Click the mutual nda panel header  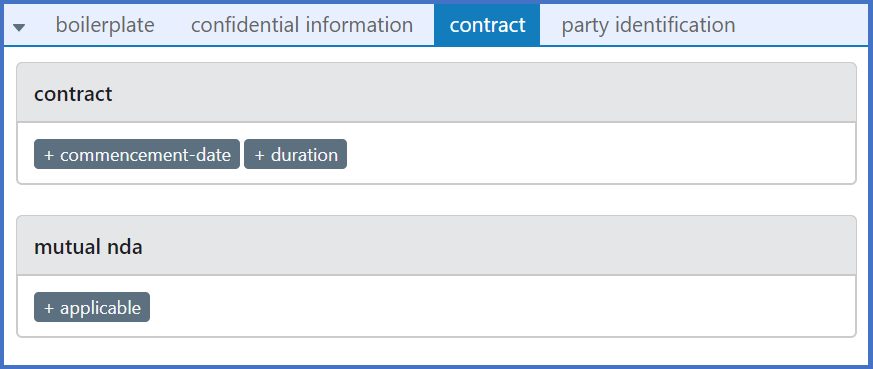436,246
